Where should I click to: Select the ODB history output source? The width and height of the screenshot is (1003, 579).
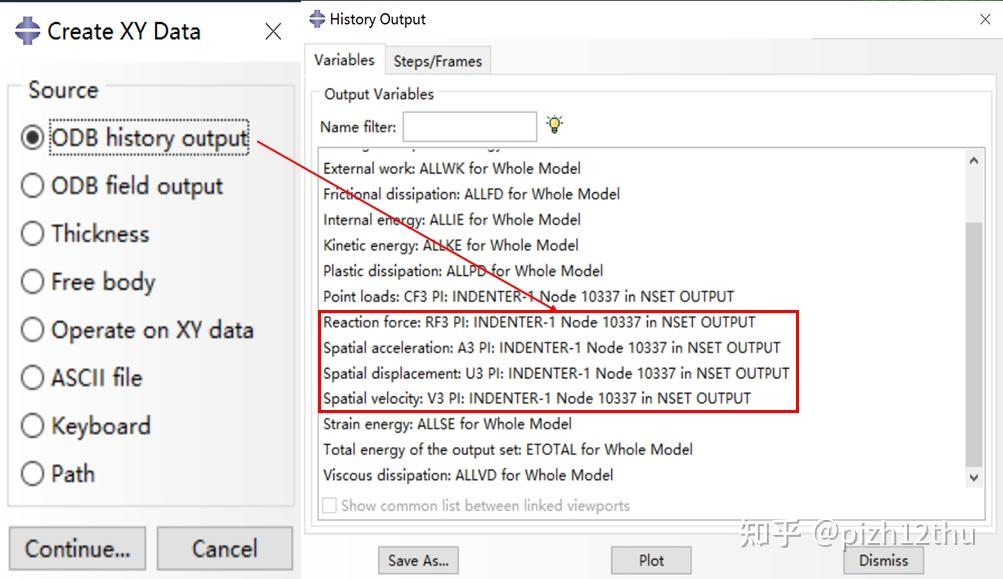tap(31, 139)
